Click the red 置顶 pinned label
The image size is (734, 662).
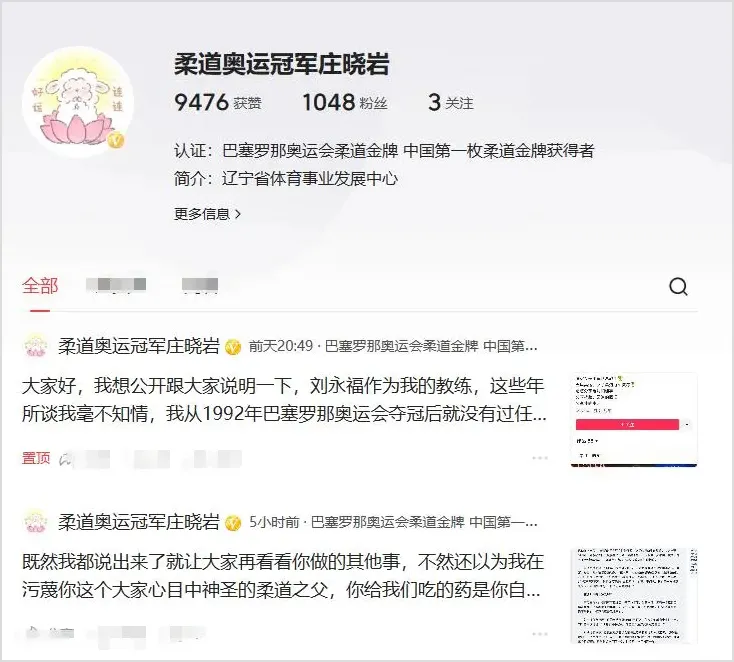36,458
